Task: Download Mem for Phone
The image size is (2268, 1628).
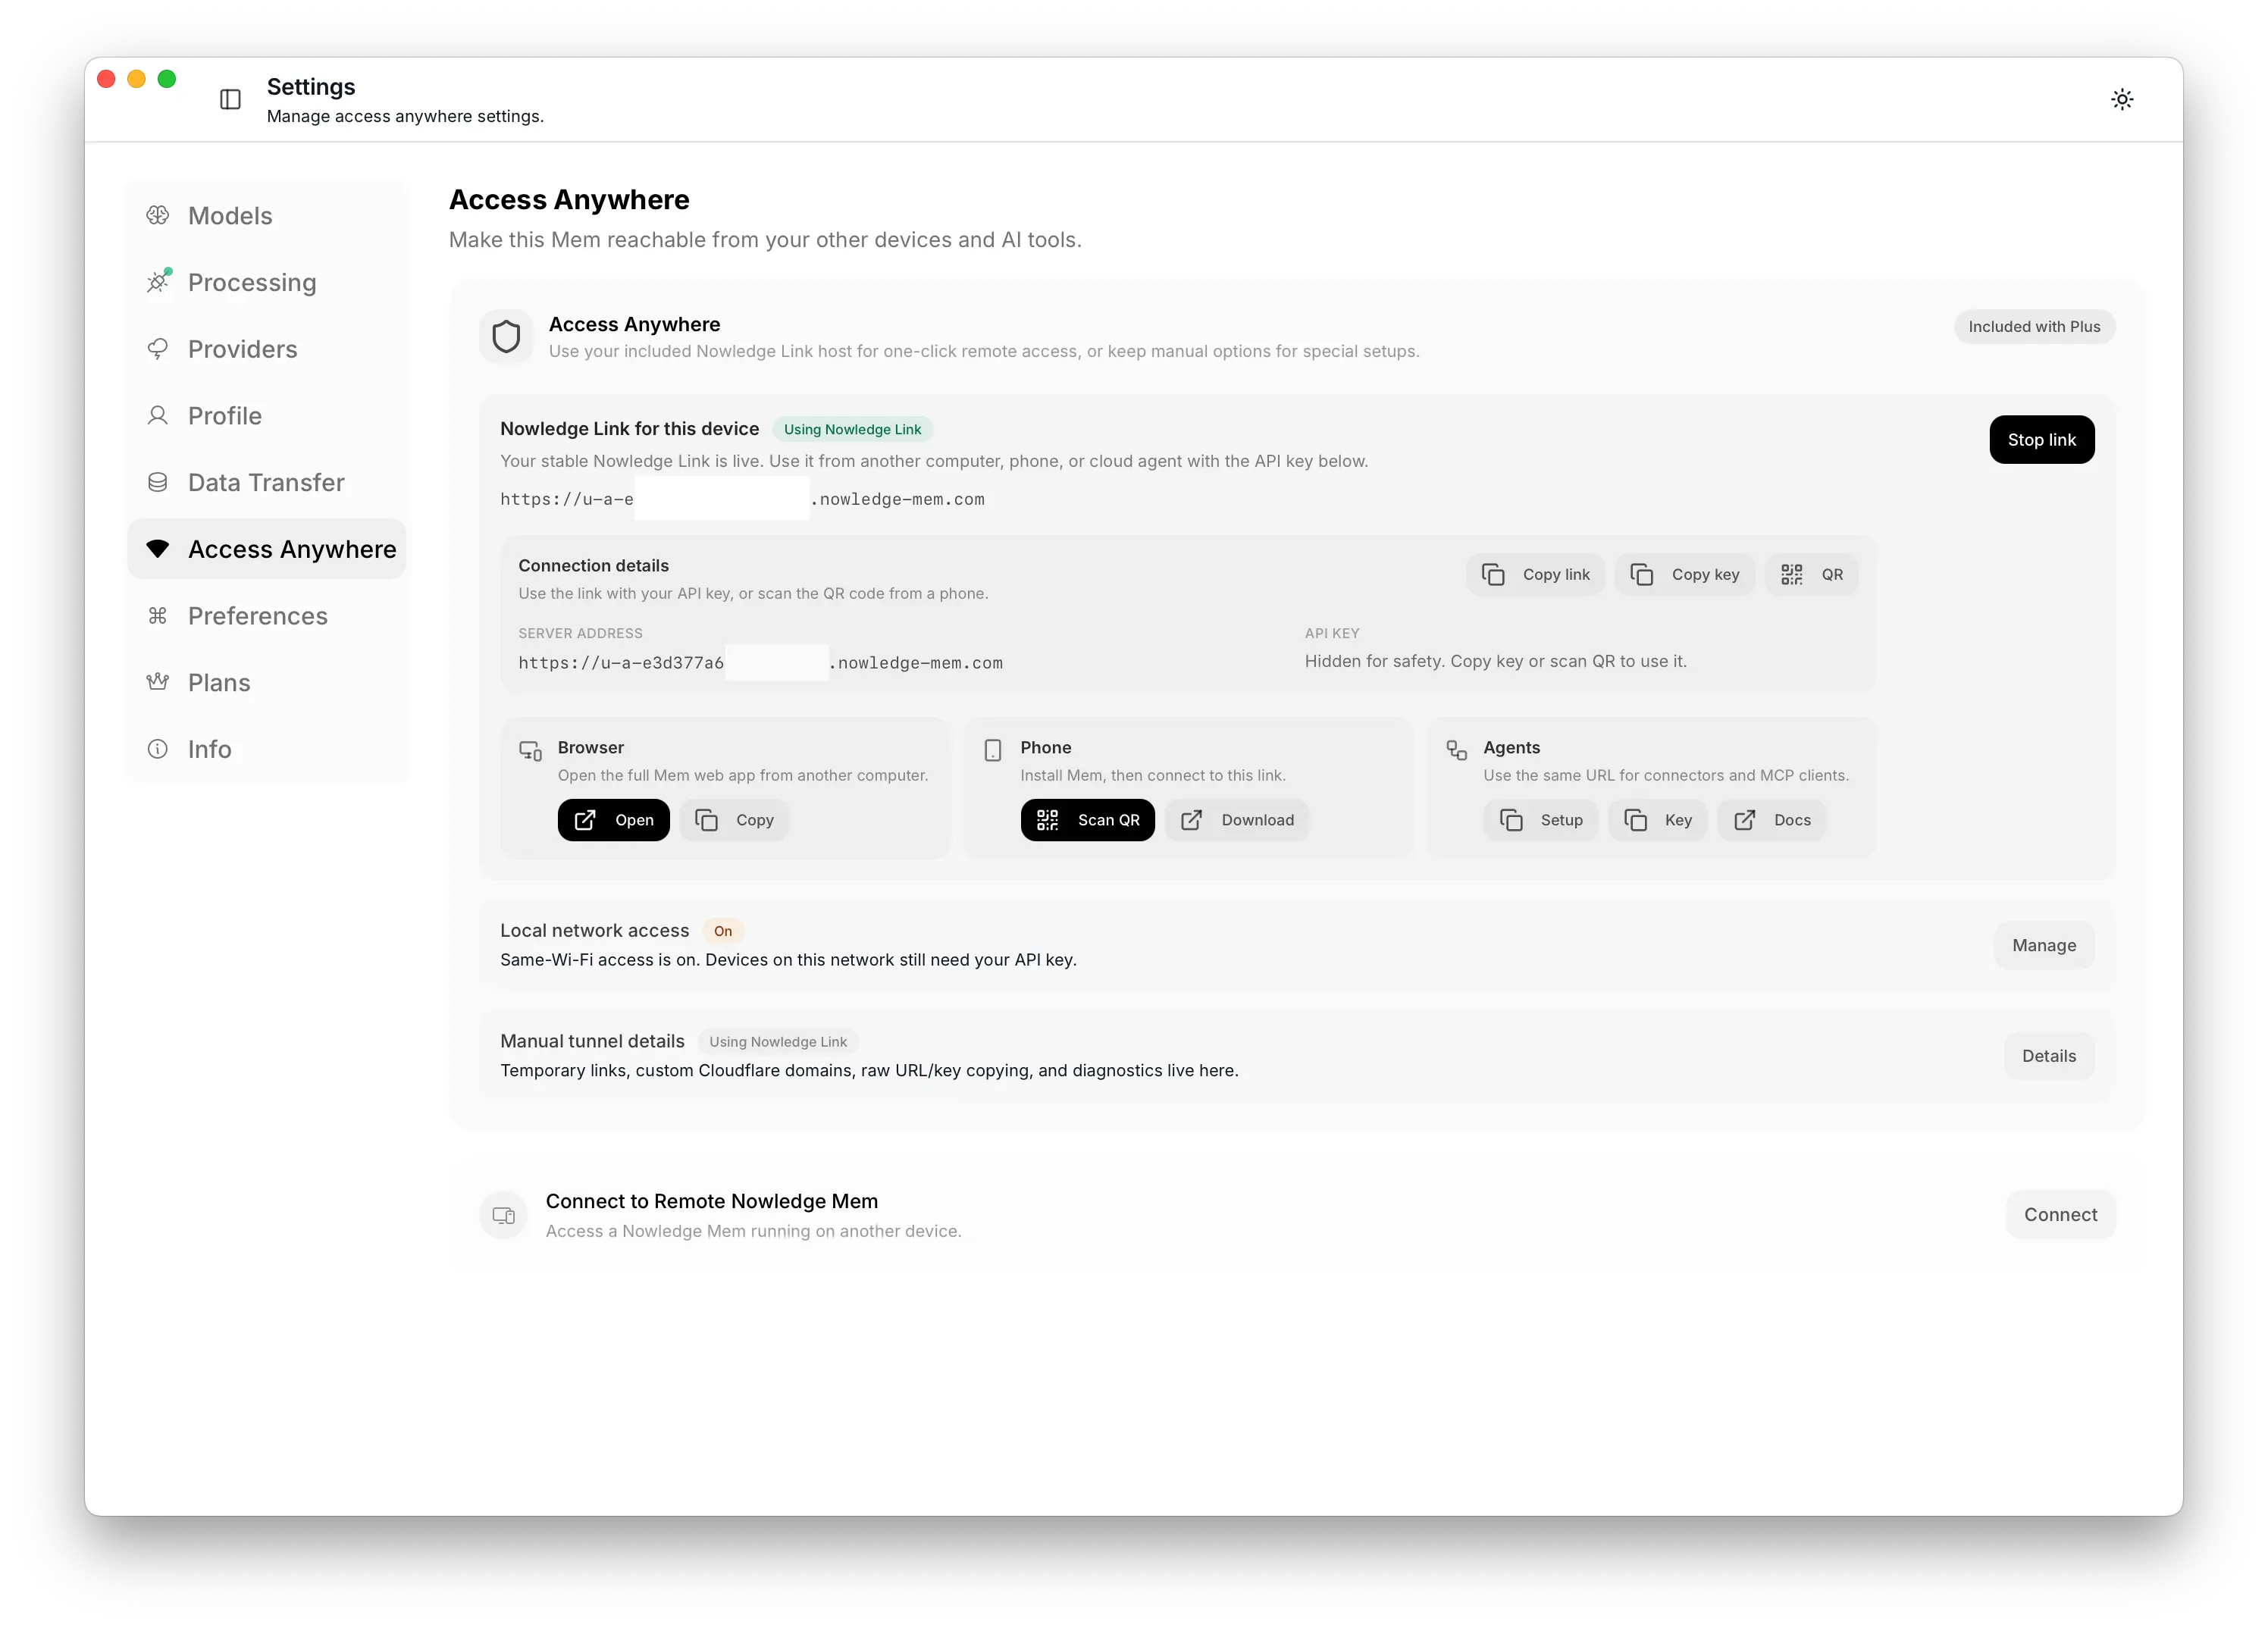Action: click(1237, 820)
